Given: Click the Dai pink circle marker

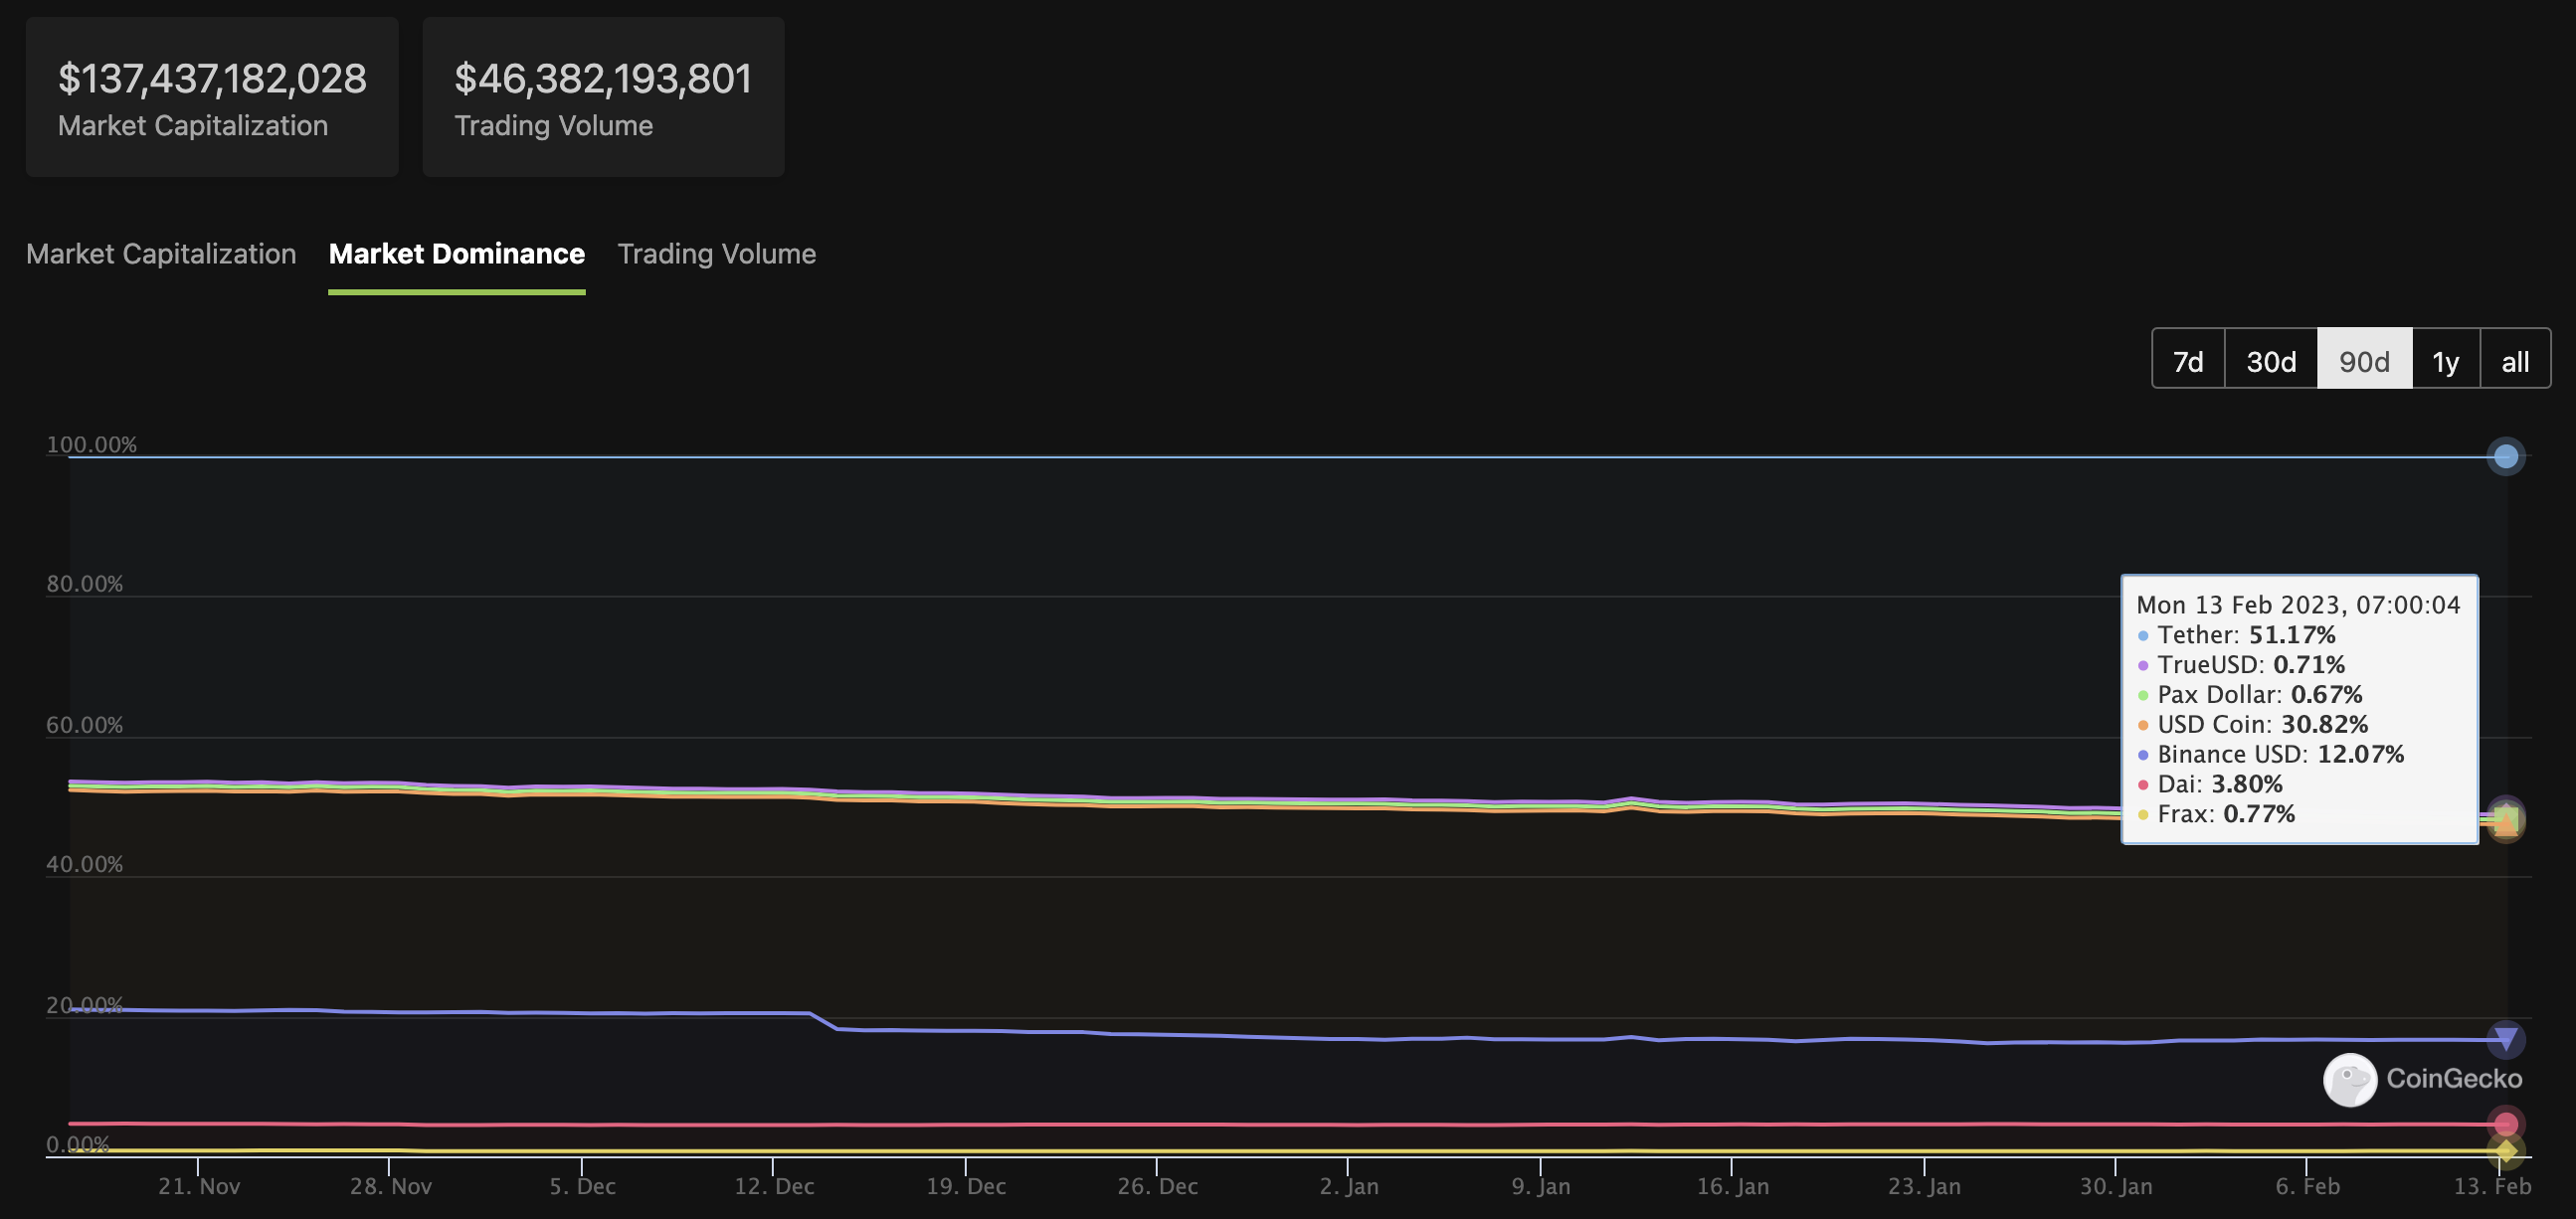Looking at the screenshot, I should [2505, 1124].
